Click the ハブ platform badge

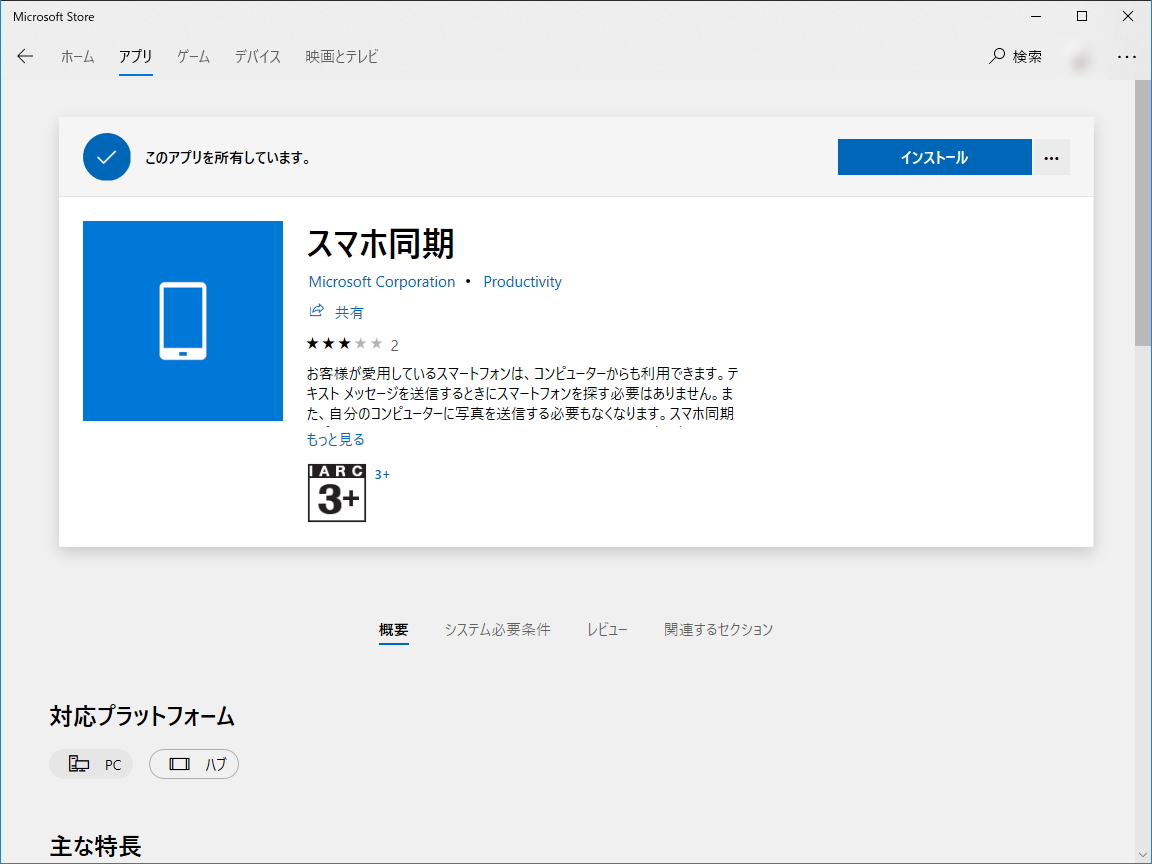193,763
